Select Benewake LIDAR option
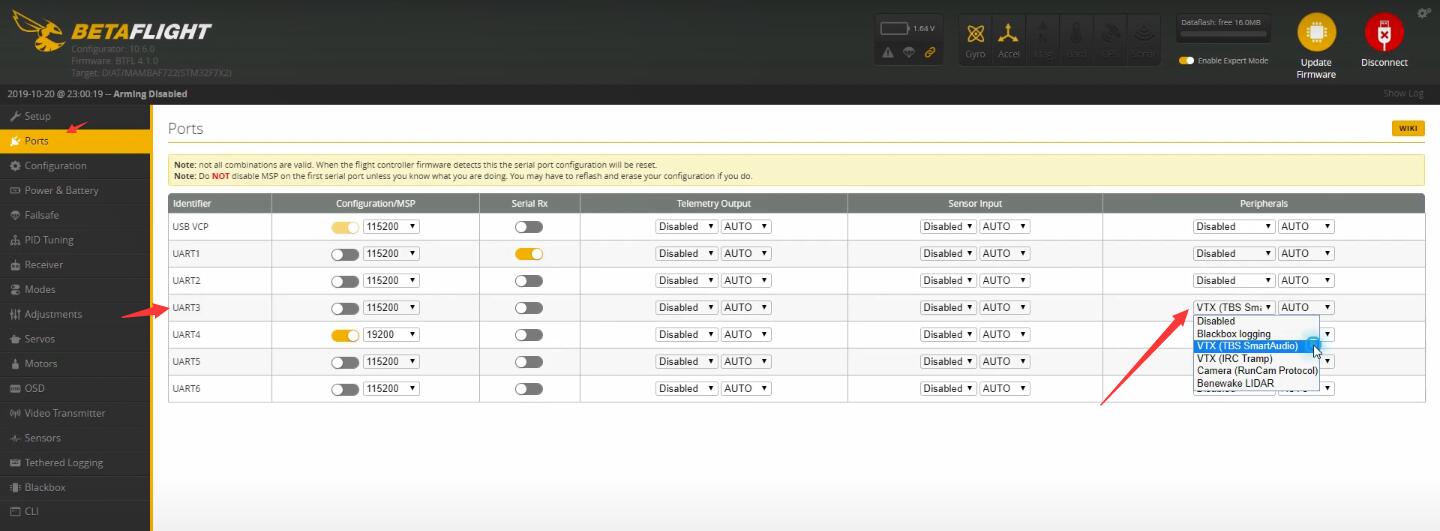Screen dimensions: 1440x531 (x=1256, y=383)
